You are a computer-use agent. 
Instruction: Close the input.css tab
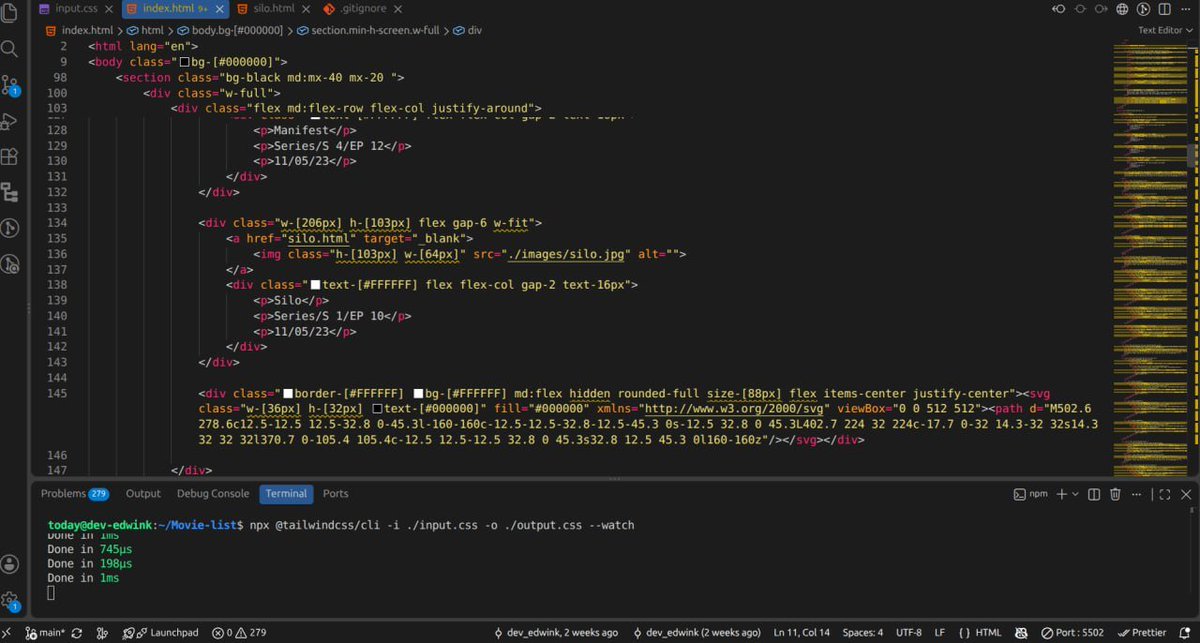110,9
